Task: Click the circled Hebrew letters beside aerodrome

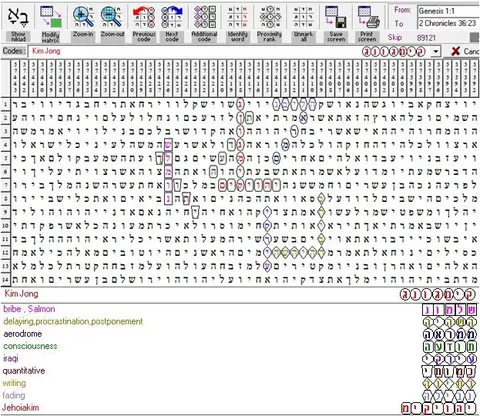Action: tap(449, 334)
